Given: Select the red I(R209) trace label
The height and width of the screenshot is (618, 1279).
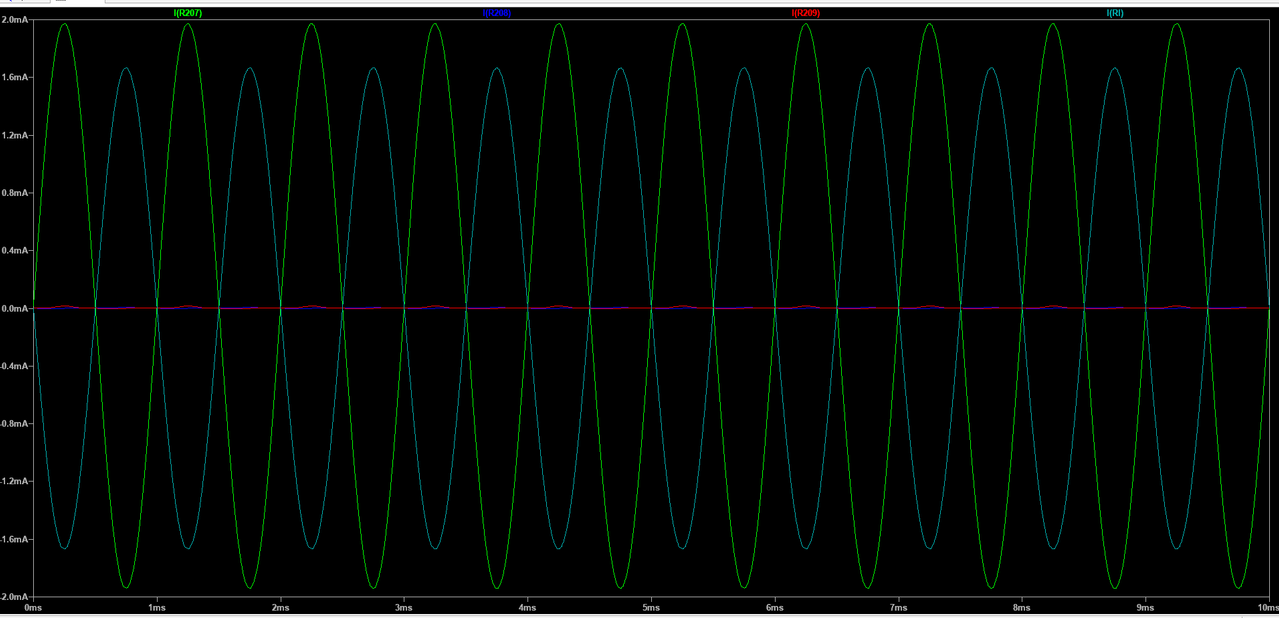Looking at the screenshot, I should [806, 13].
